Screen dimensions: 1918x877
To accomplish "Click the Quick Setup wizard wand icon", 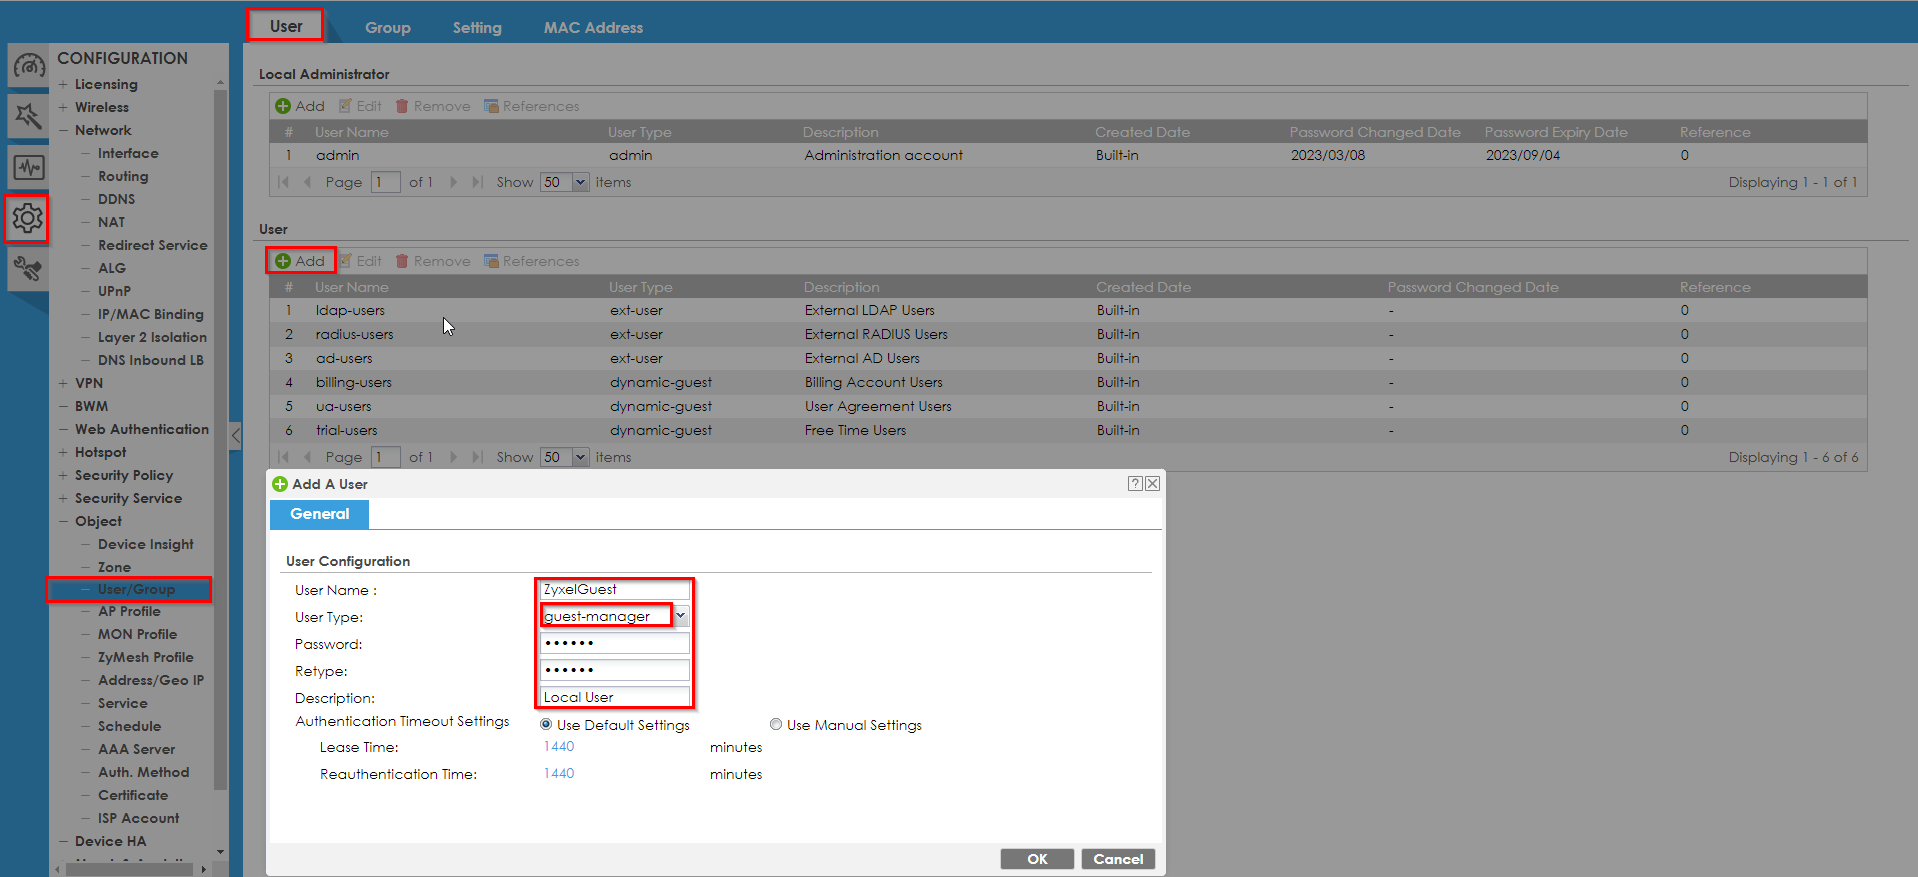I will click(28, 117).
